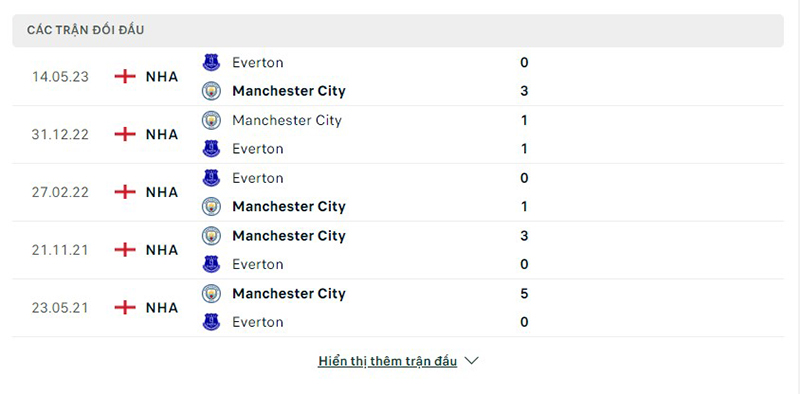Click Manchester City name in 23.05.21 match
The image size is (800, 394).
point(289,293)
